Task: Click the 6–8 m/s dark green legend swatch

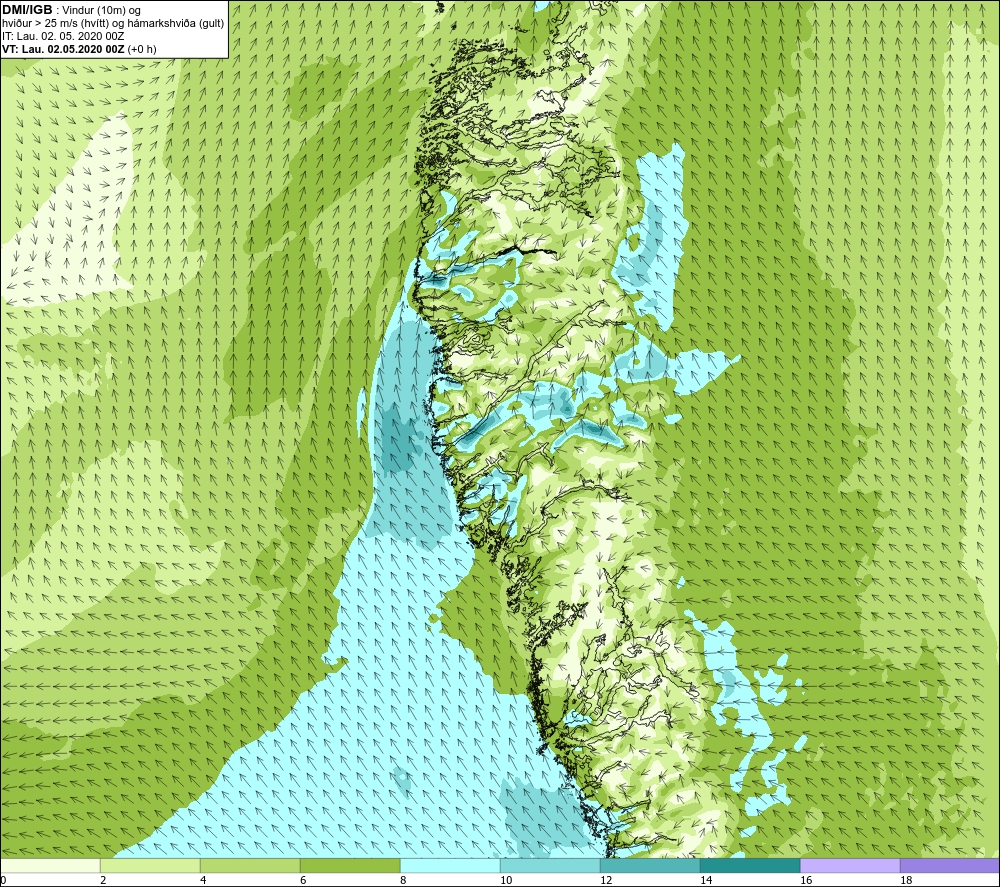Action: tap(350, 865)
